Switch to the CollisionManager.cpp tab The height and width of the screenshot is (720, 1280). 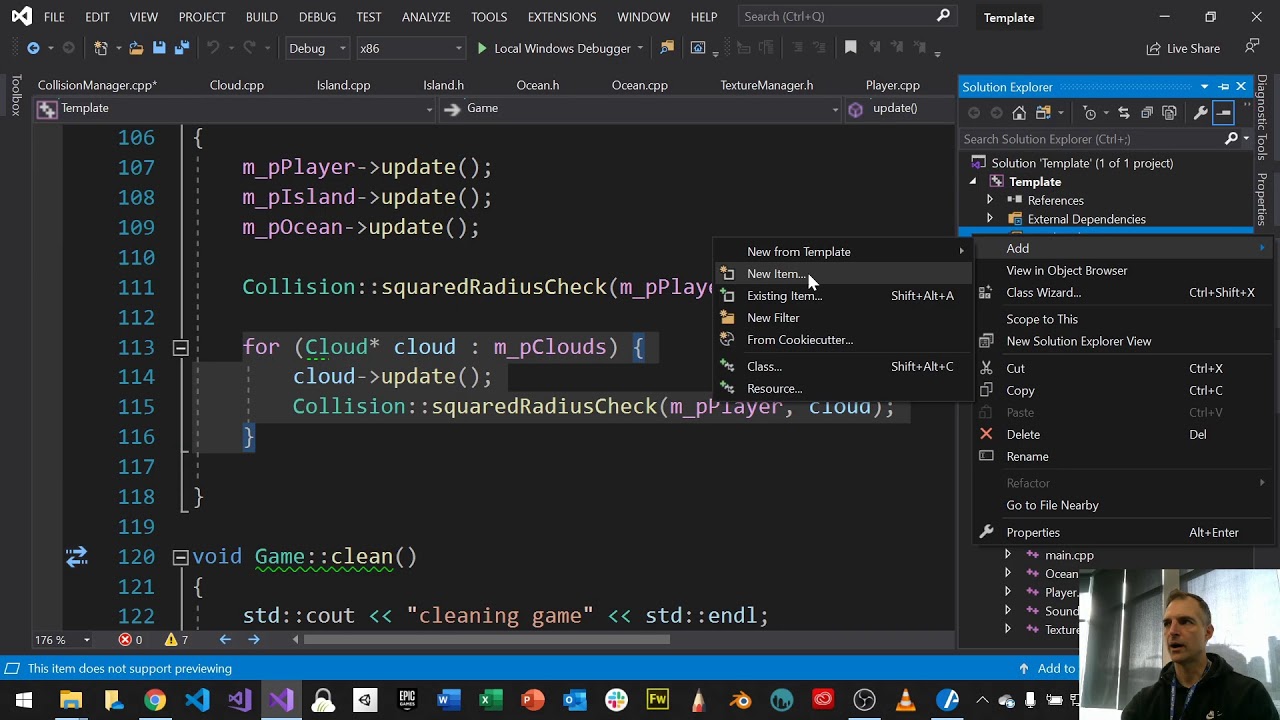[97, 85]
